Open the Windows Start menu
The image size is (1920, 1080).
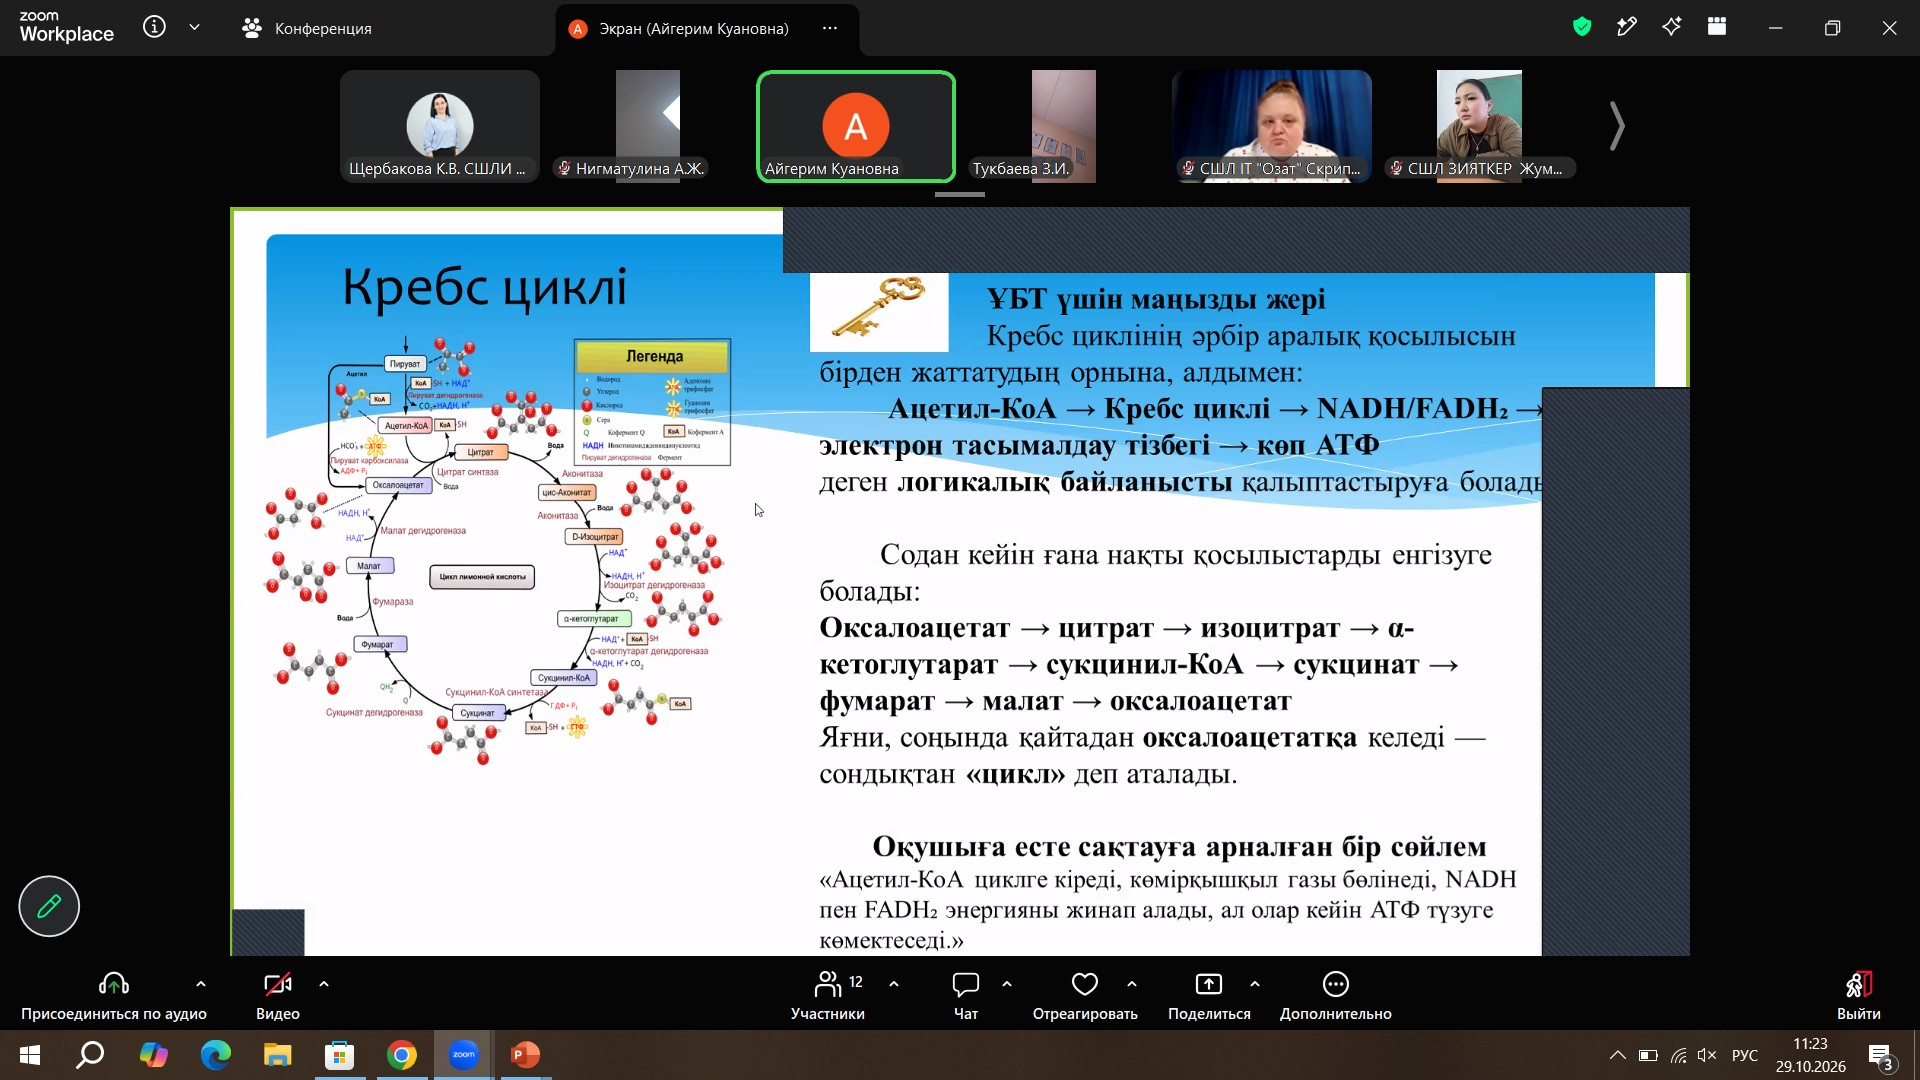click(30, 1055)
